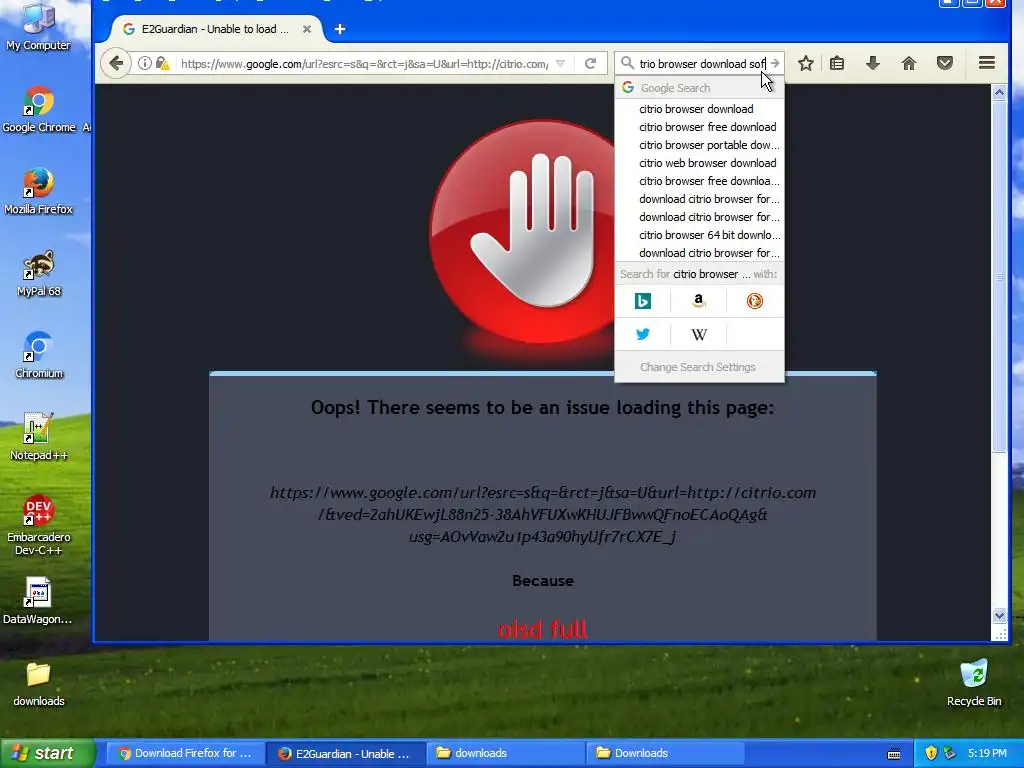Open the Pocket icon
The width and height of the screenshot is (1024, 768).
(944, 63)
